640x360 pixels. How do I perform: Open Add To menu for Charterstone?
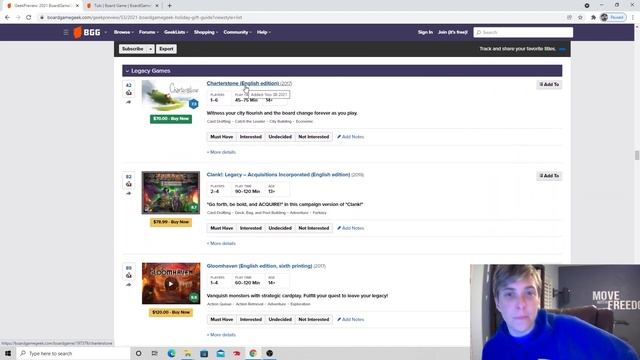point(549,84)
